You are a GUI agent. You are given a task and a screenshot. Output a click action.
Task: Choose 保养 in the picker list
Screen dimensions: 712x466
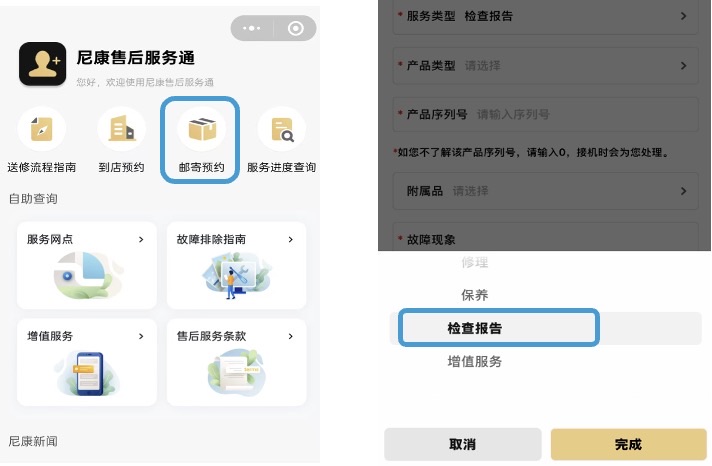(x=475, y=295)
